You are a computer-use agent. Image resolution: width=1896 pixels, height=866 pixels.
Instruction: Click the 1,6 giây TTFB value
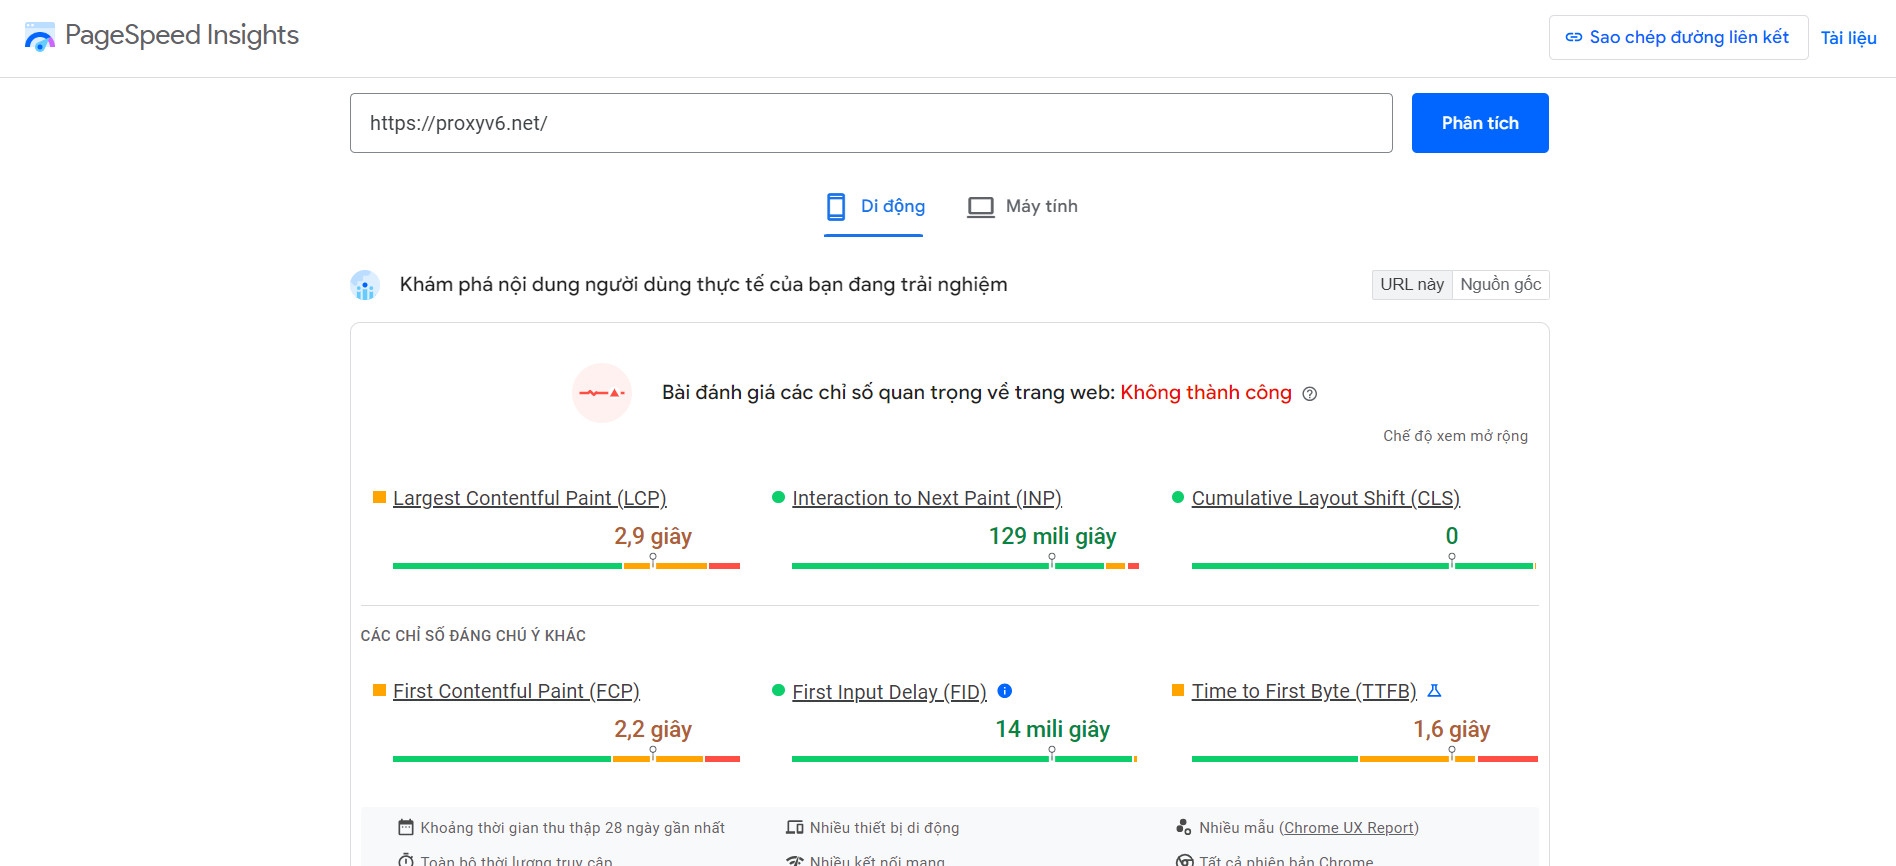click(x=1452, y=730)
